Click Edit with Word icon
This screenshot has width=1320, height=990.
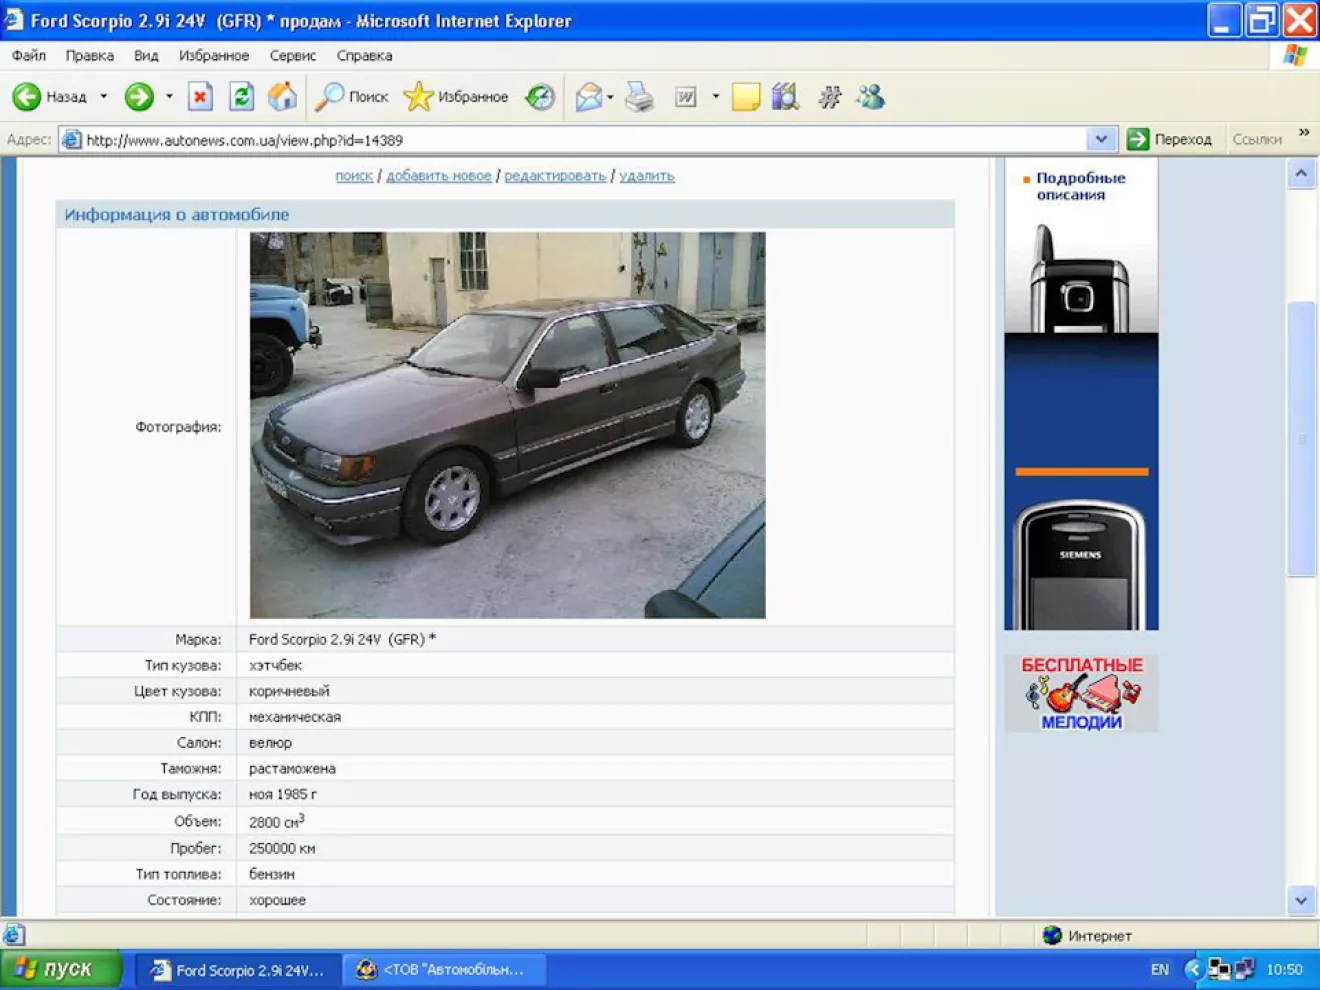click(x=685, y=97)
